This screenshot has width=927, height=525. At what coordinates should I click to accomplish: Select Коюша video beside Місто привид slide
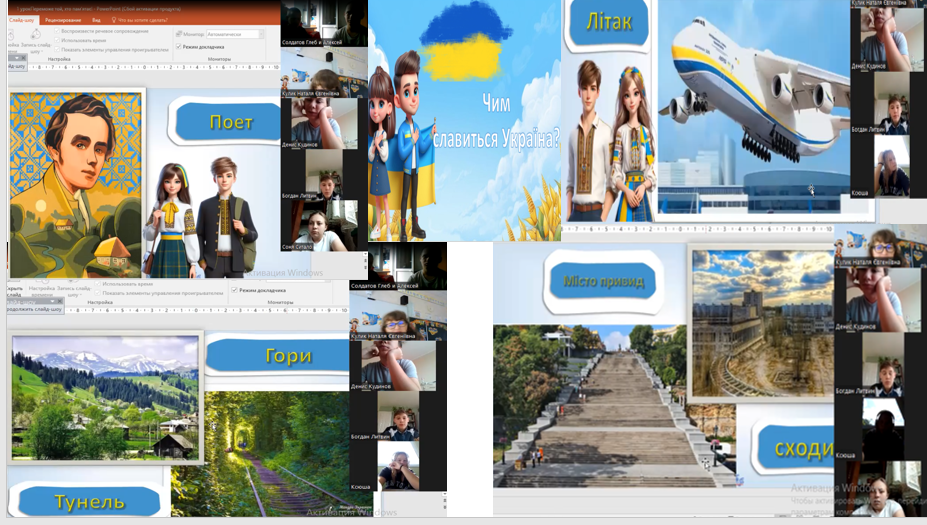(883, 429)
